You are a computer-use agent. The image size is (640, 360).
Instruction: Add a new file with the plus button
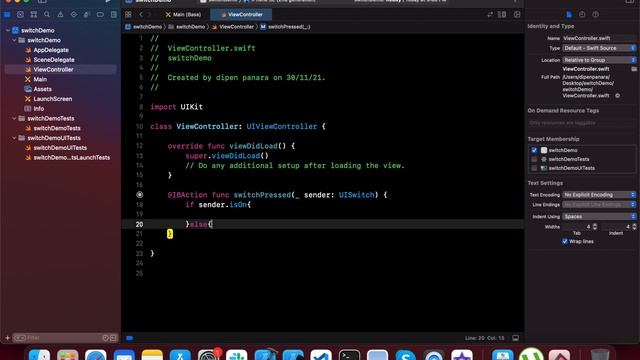[x=7, y=338]
